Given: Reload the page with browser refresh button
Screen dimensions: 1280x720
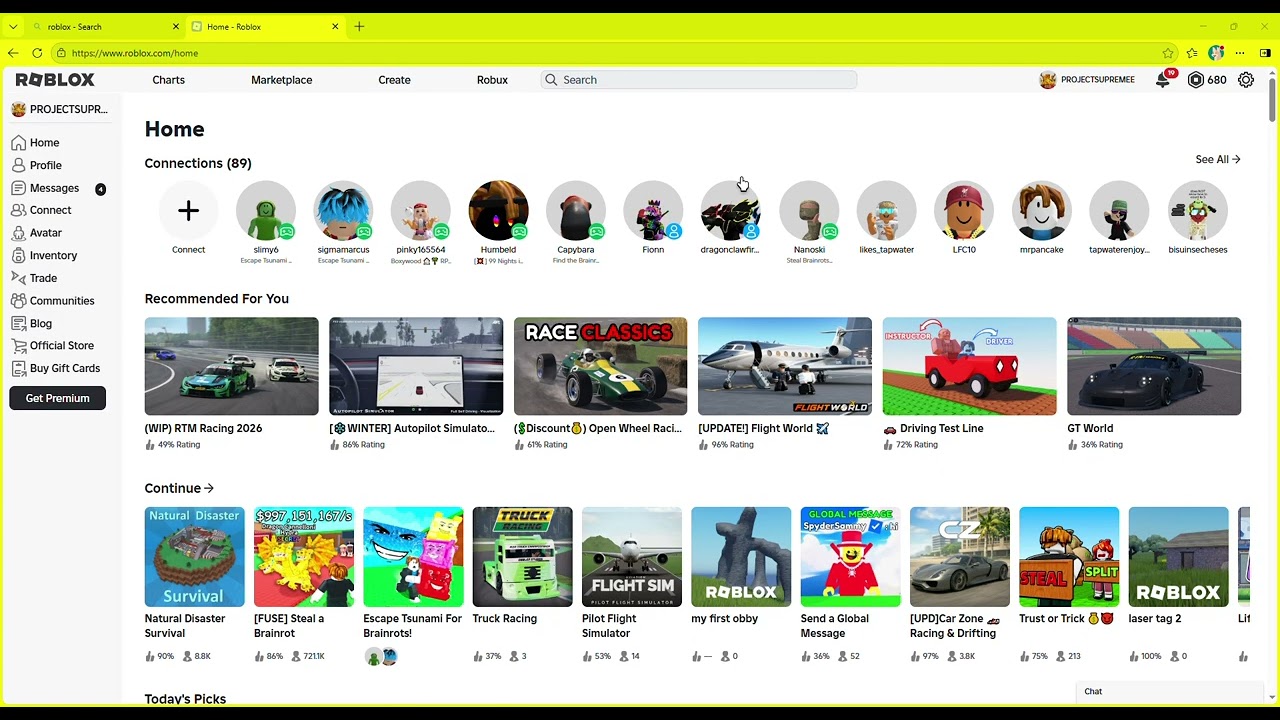Looking at the screenshot, I should (37, 53).
